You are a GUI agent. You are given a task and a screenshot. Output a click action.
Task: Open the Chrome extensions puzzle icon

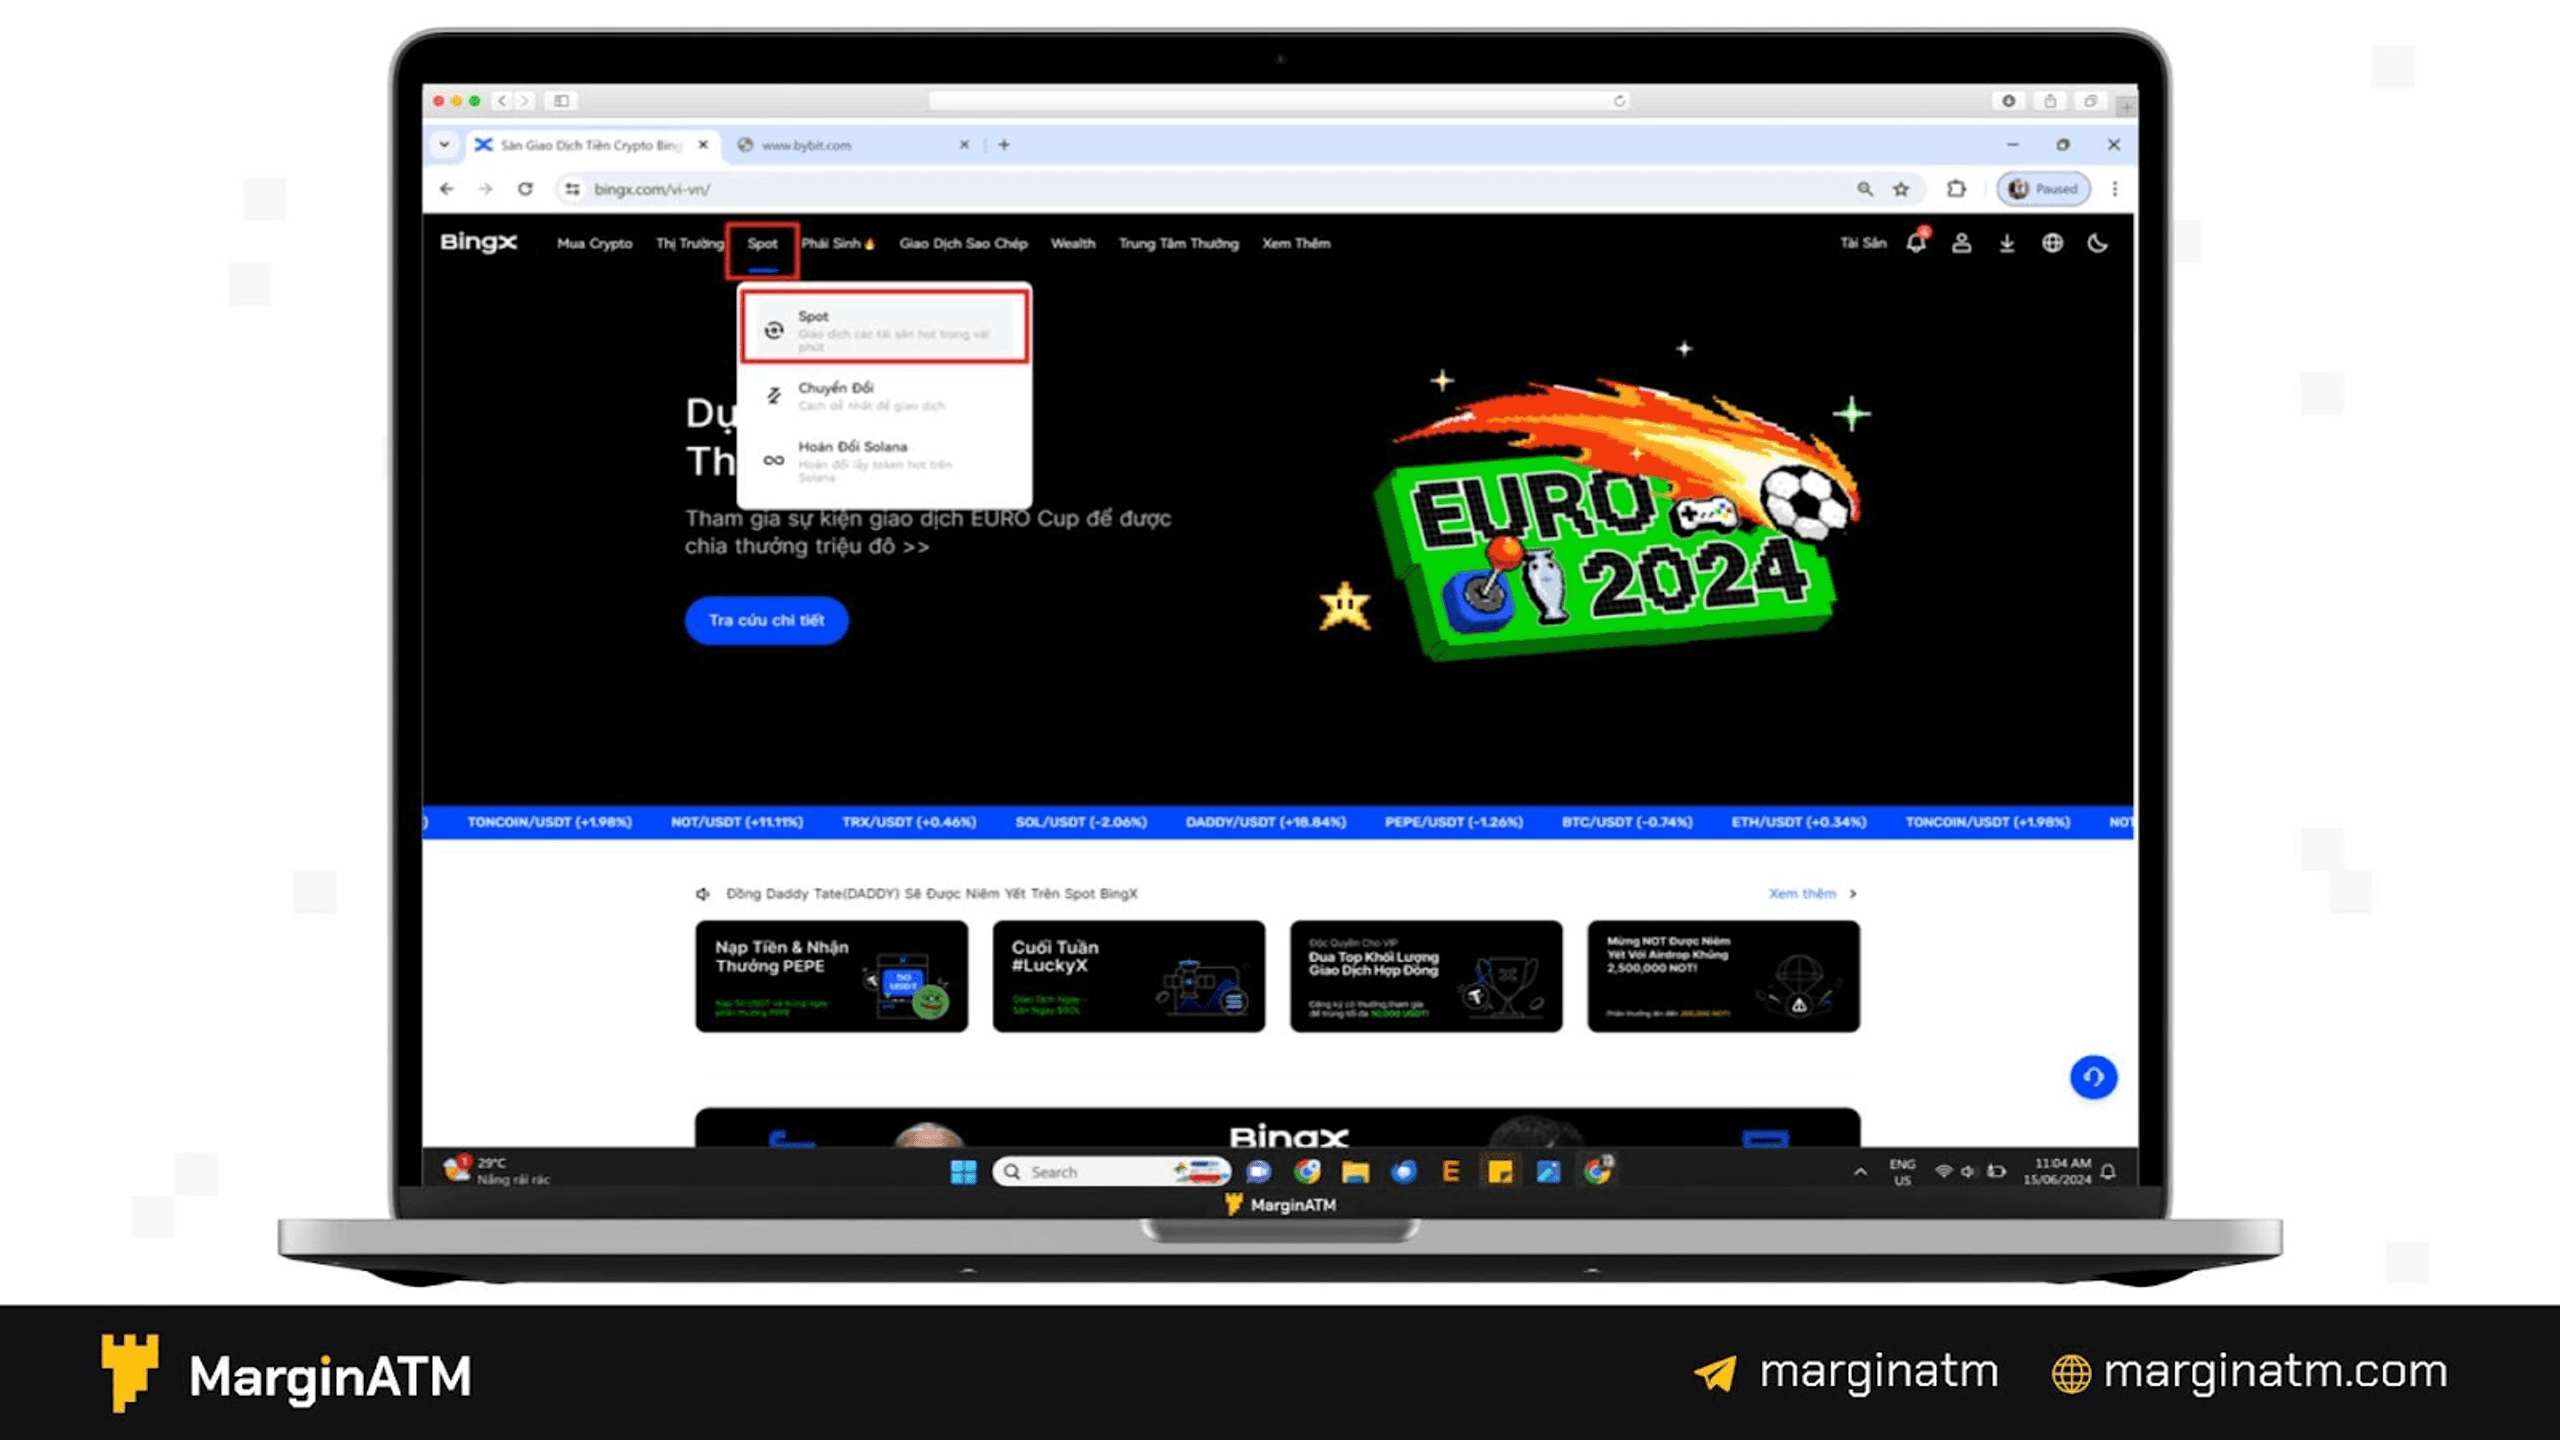pos(1956,189)
